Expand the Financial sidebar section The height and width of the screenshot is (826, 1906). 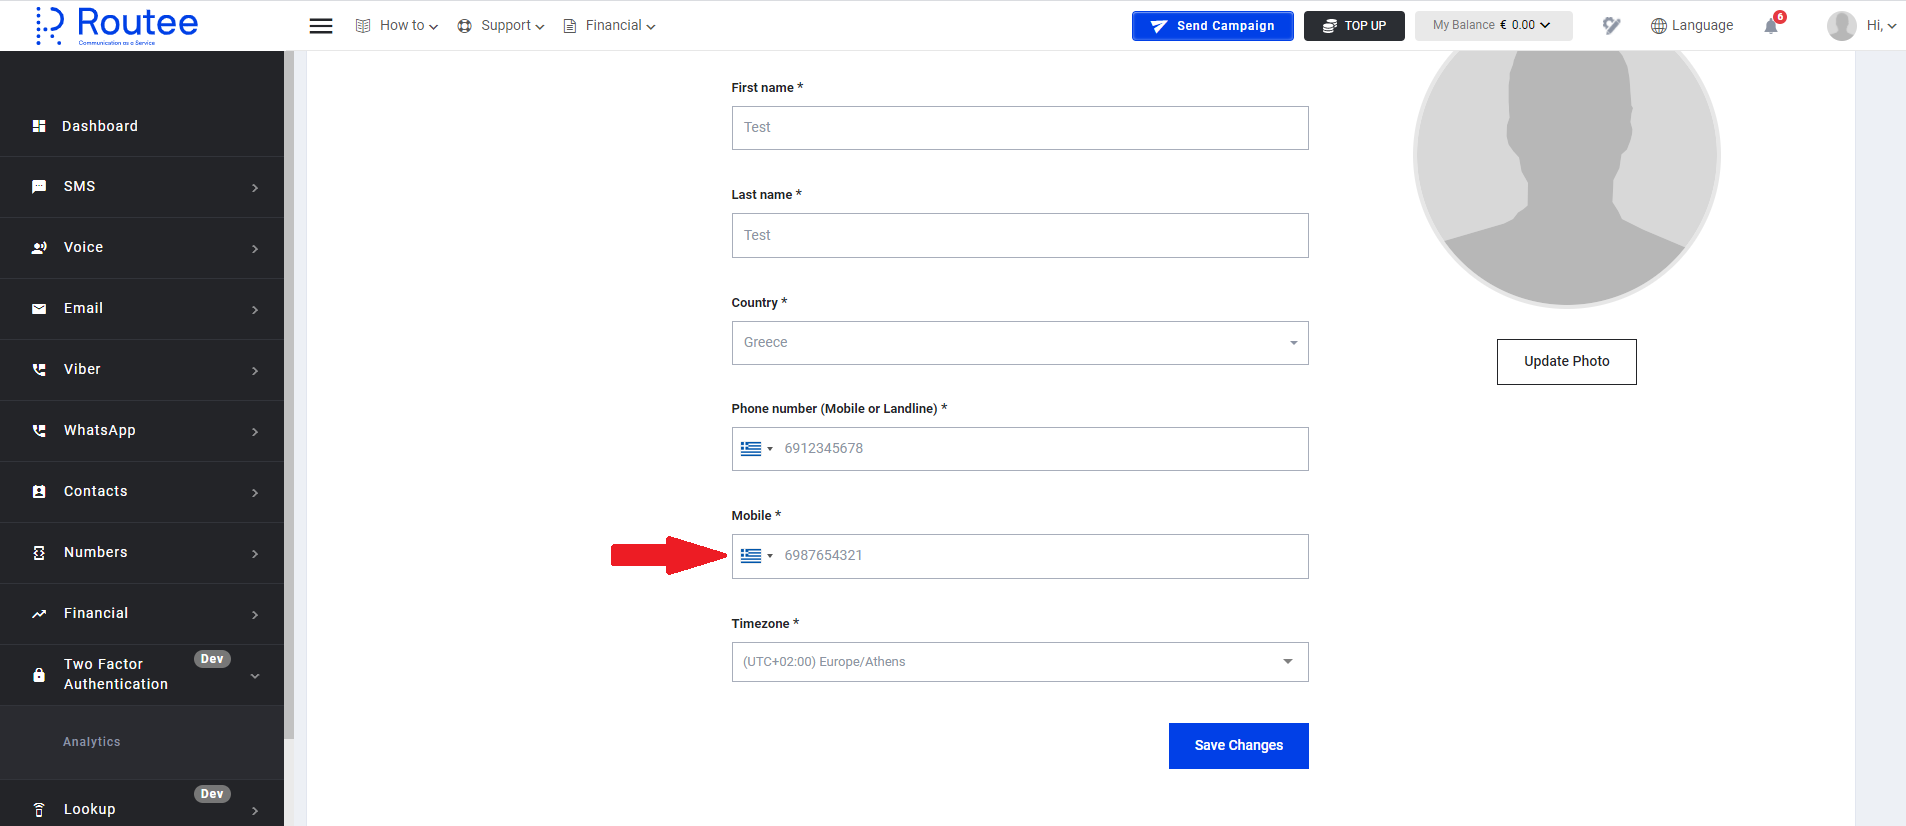click(255, 615)
